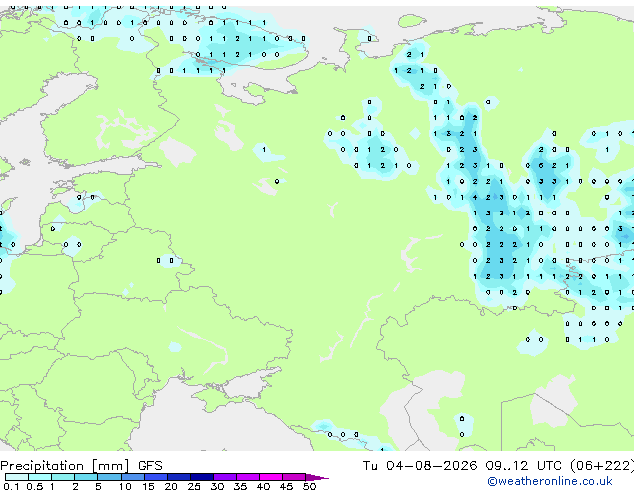634x490 pixels.
Task: Click the legend label '45'
Action: (x=286, y=486)
